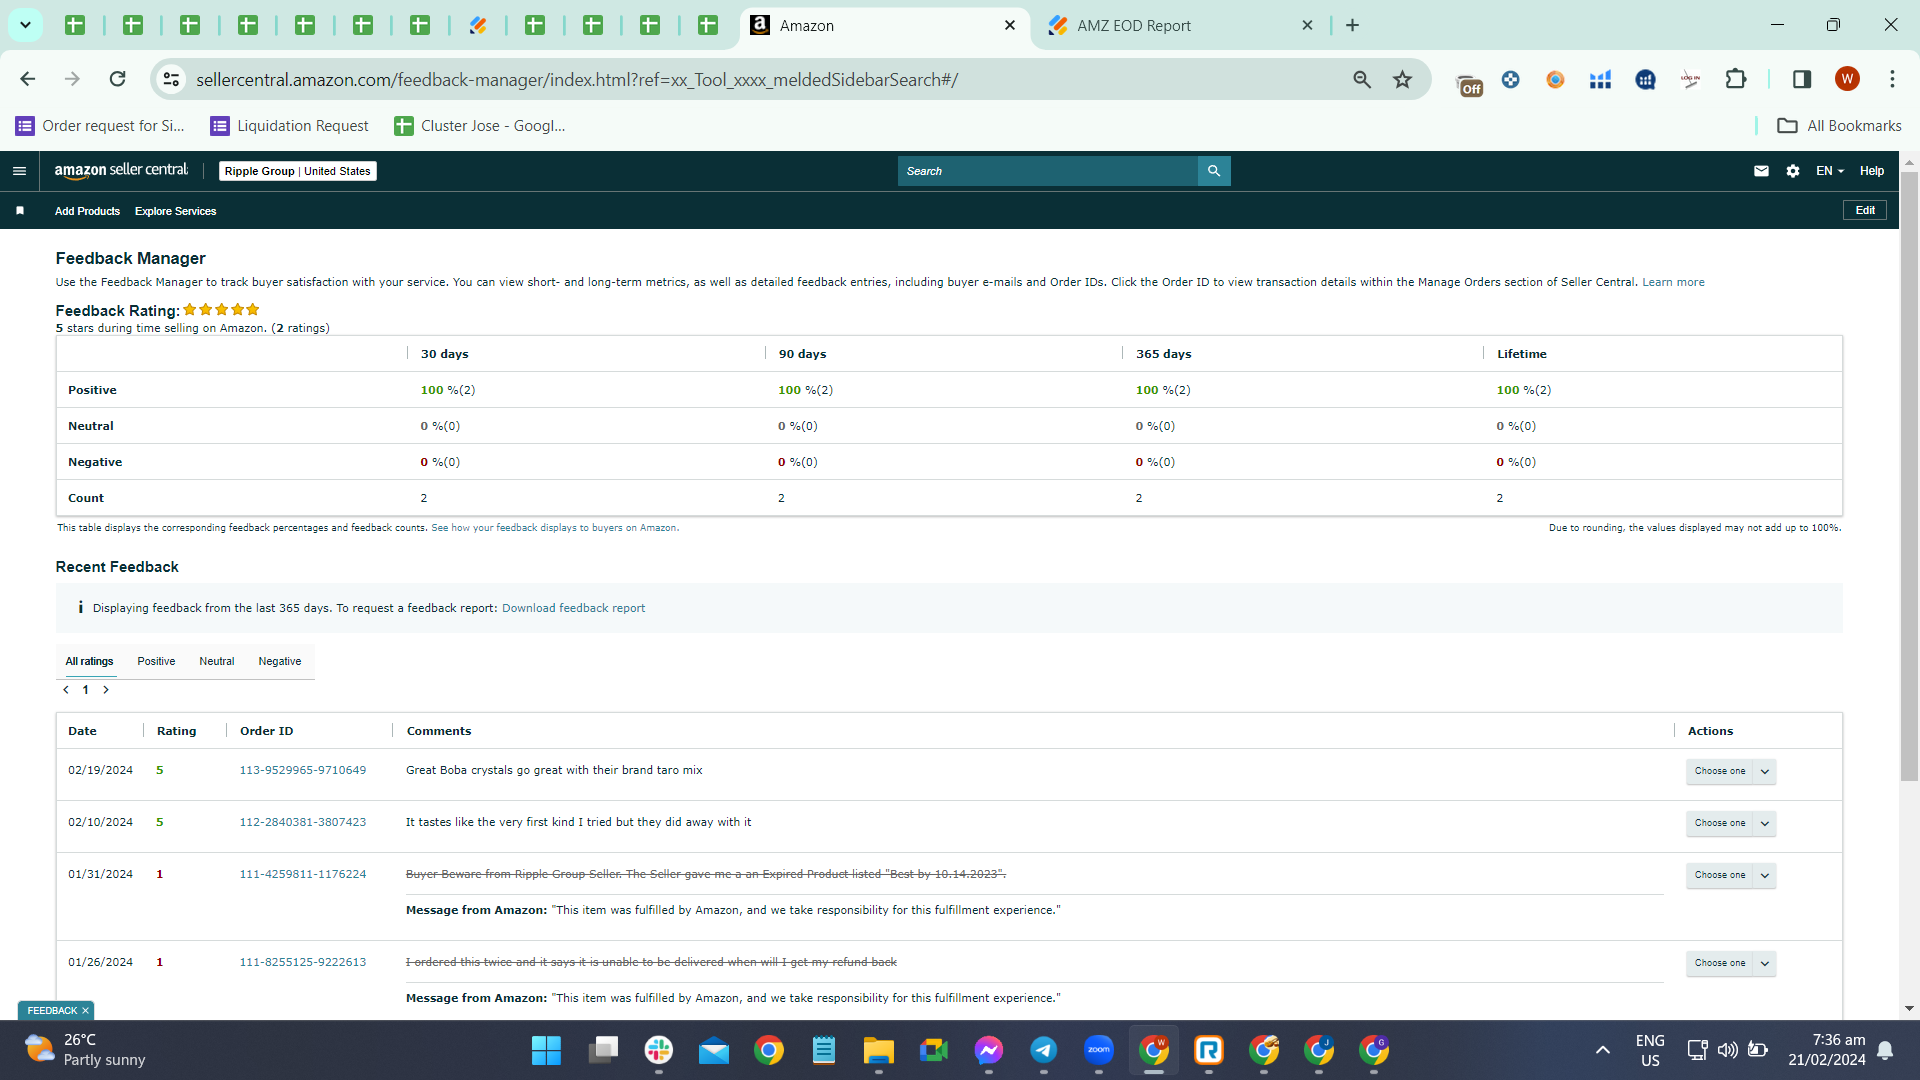Click the zoom magnifier icon in address bar
Viewport: 1920px width, 1080px height.
point(1362,79)
